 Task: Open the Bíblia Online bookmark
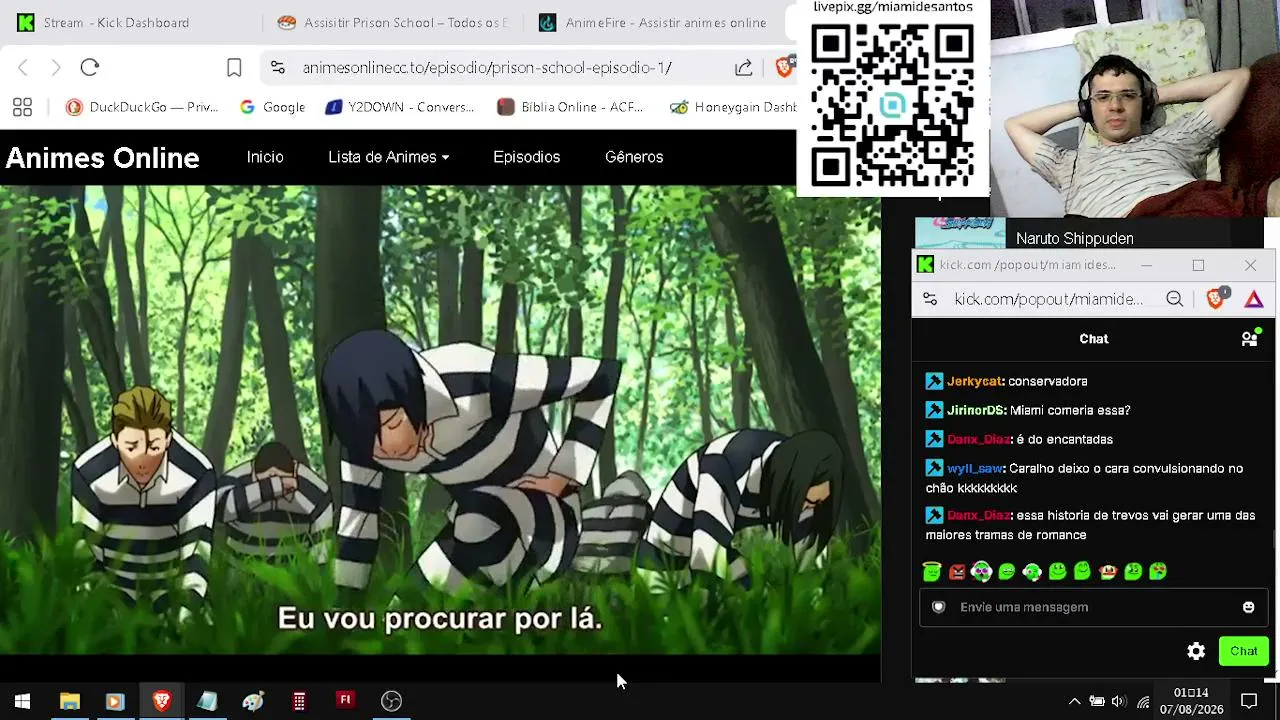(570, 107)
